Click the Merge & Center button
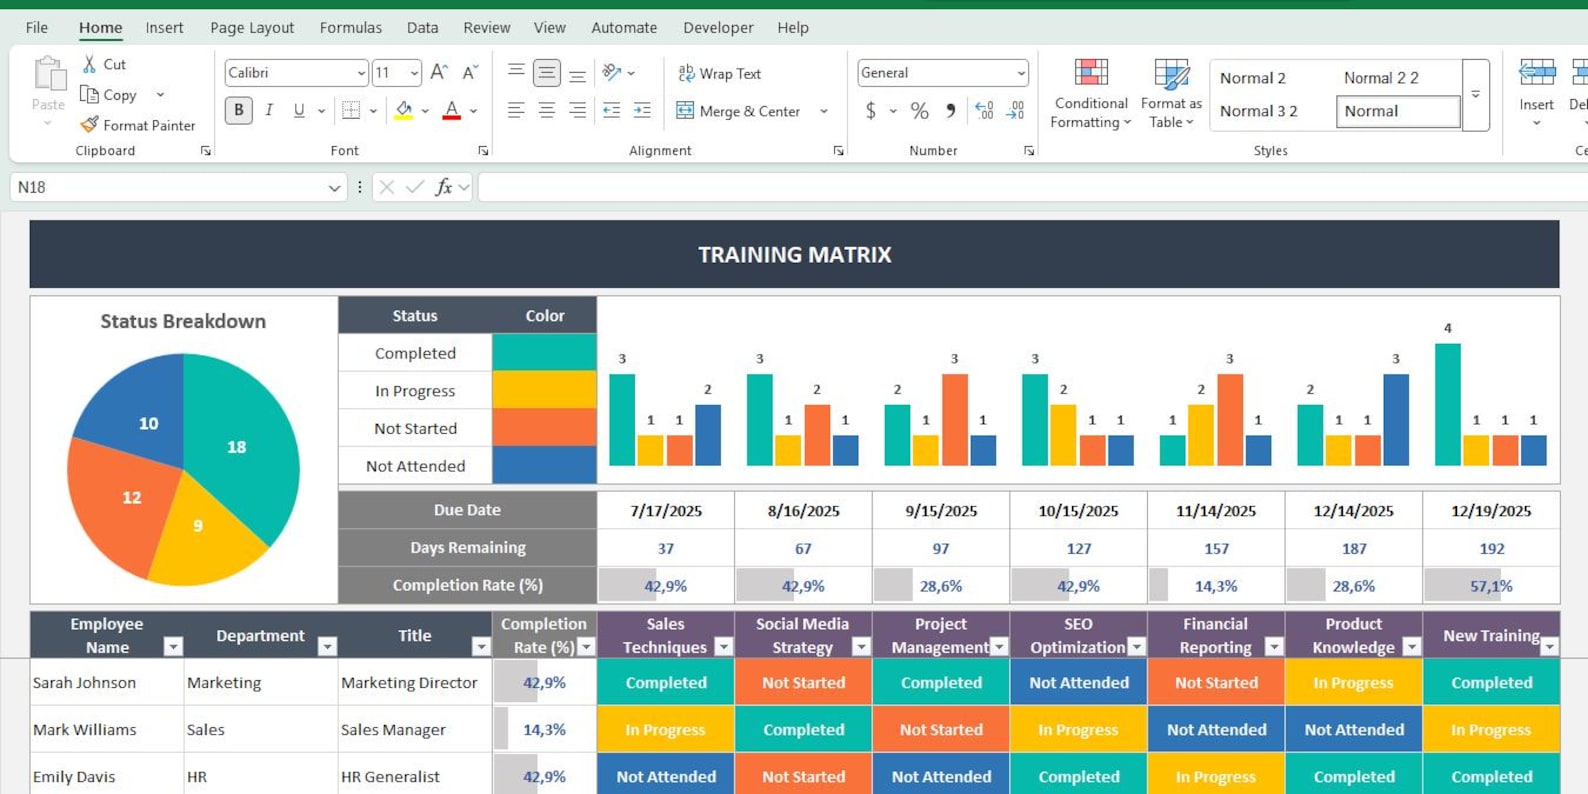 click(738, 111)
